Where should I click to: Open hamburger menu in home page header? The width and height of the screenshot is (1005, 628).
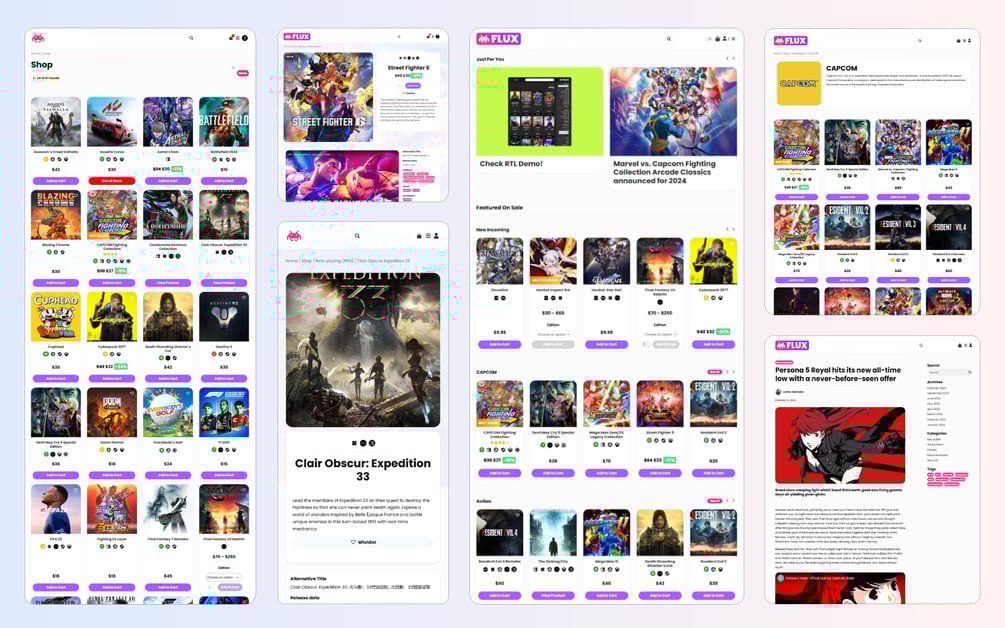point(733,38)
